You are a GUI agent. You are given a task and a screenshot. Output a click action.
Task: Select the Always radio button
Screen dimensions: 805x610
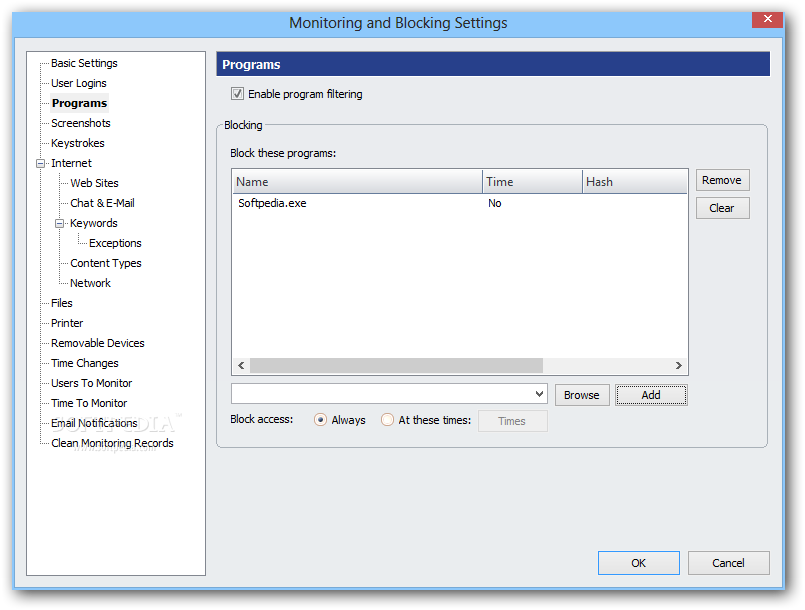point(320,420)
